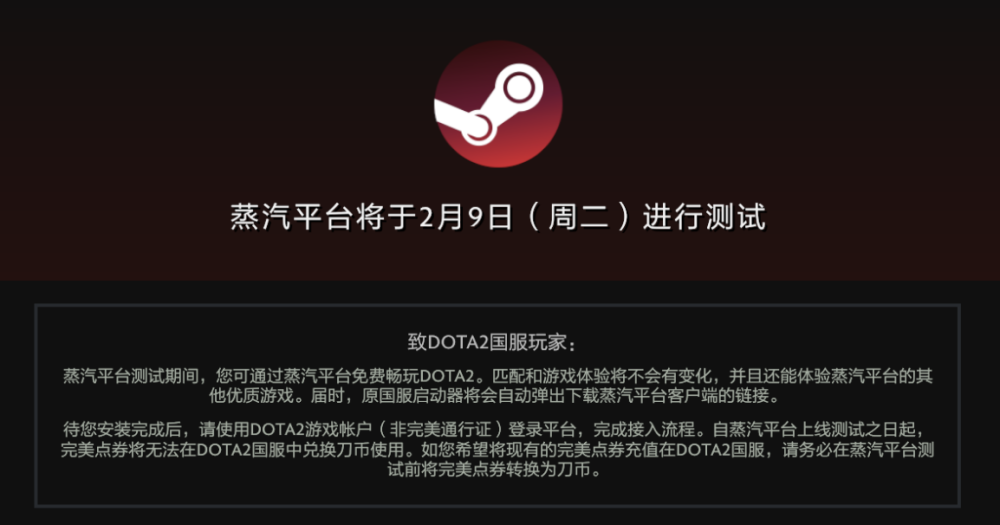The image size is (1000, 525).
Task: Click the line beginning 完美点券将无法在DOTA2国服中
Action: (x=497, y=450)
